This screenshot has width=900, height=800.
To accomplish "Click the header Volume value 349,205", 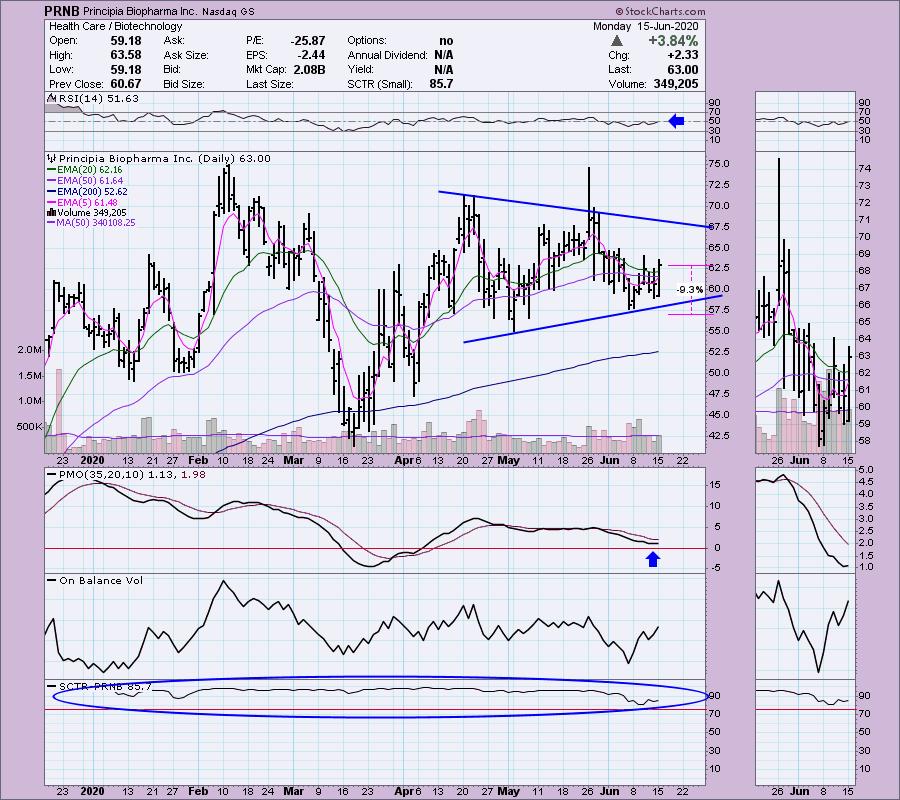I will pyautogui.click(x=676, y=84).
